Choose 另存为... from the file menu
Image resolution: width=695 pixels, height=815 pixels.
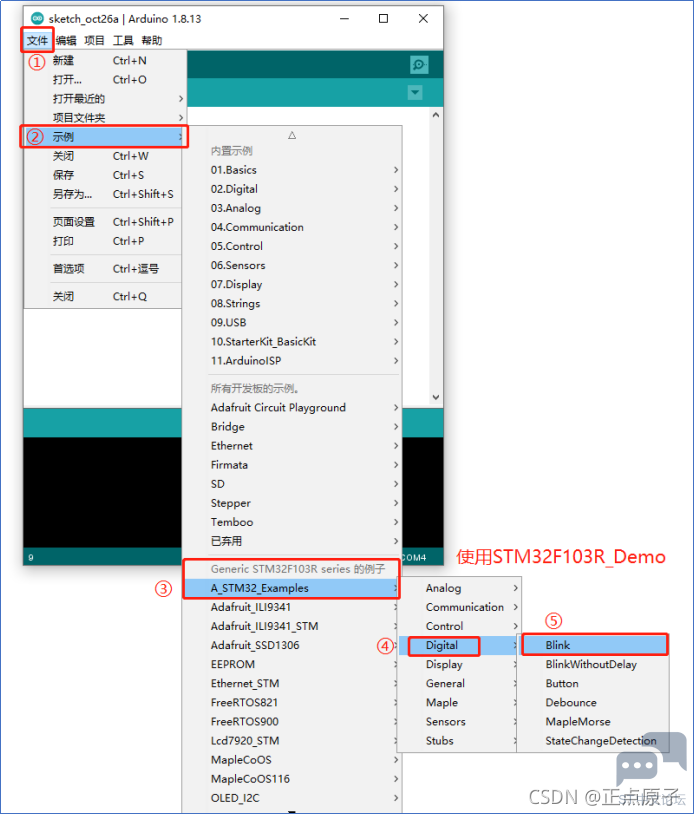103,194
